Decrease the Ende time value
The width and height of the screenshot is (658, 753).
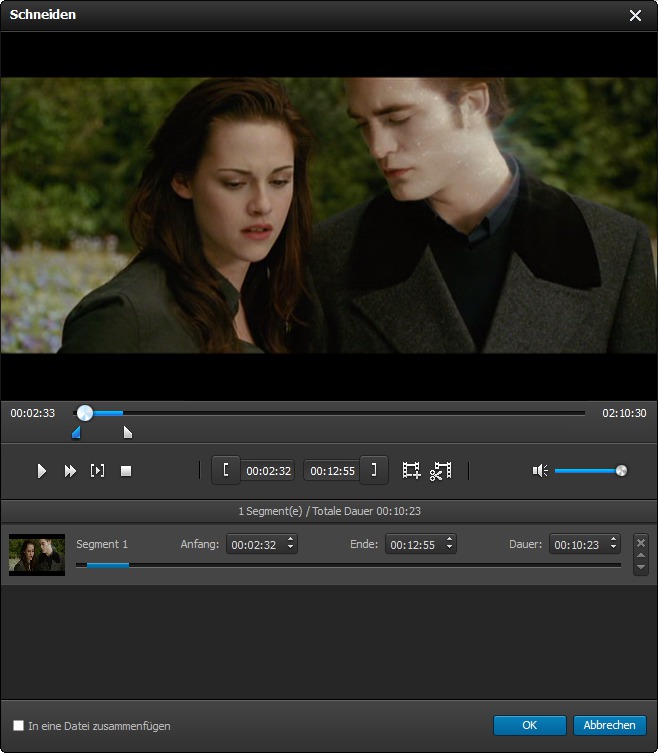(450, 548)
